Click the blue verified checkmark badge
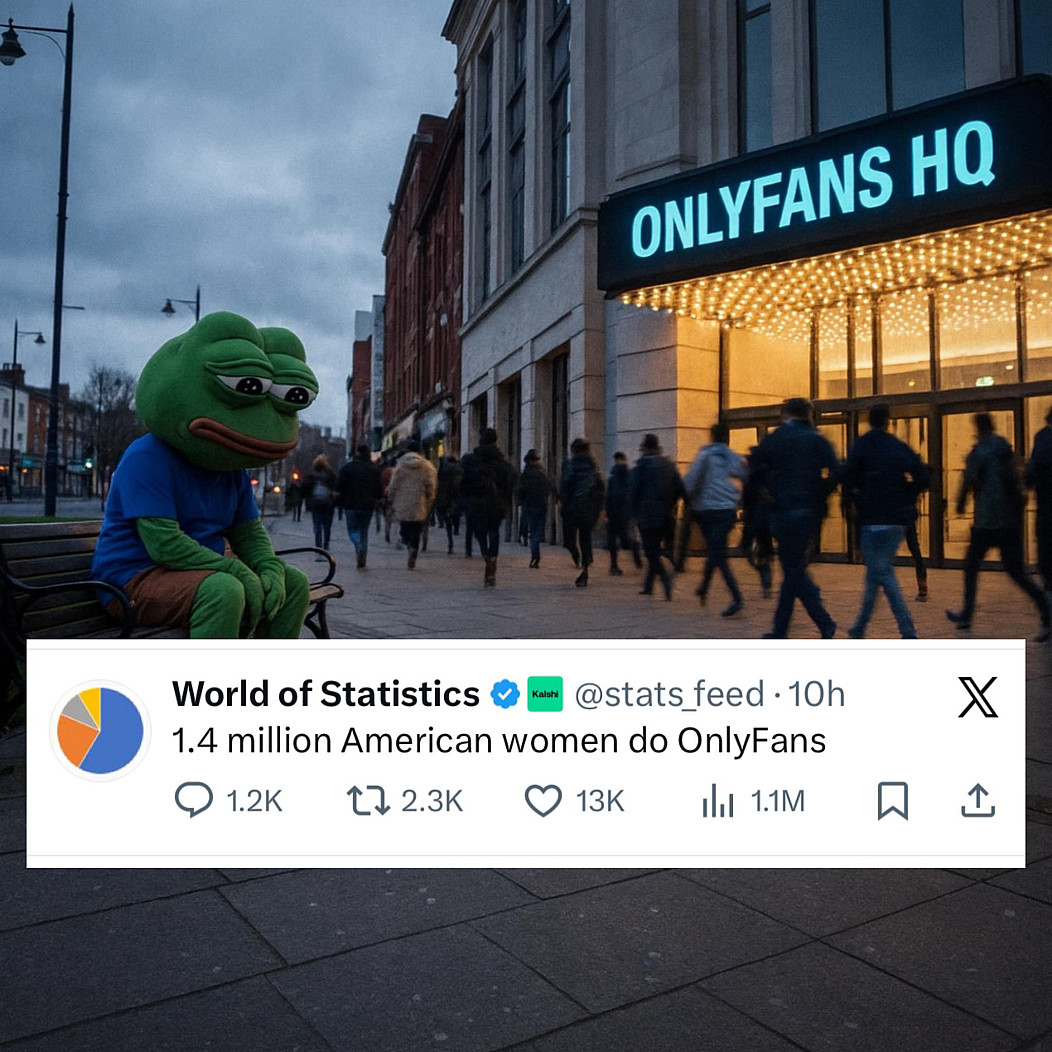The height and width of the screenshot is (1052, 1052). click(x=505, y=694)
